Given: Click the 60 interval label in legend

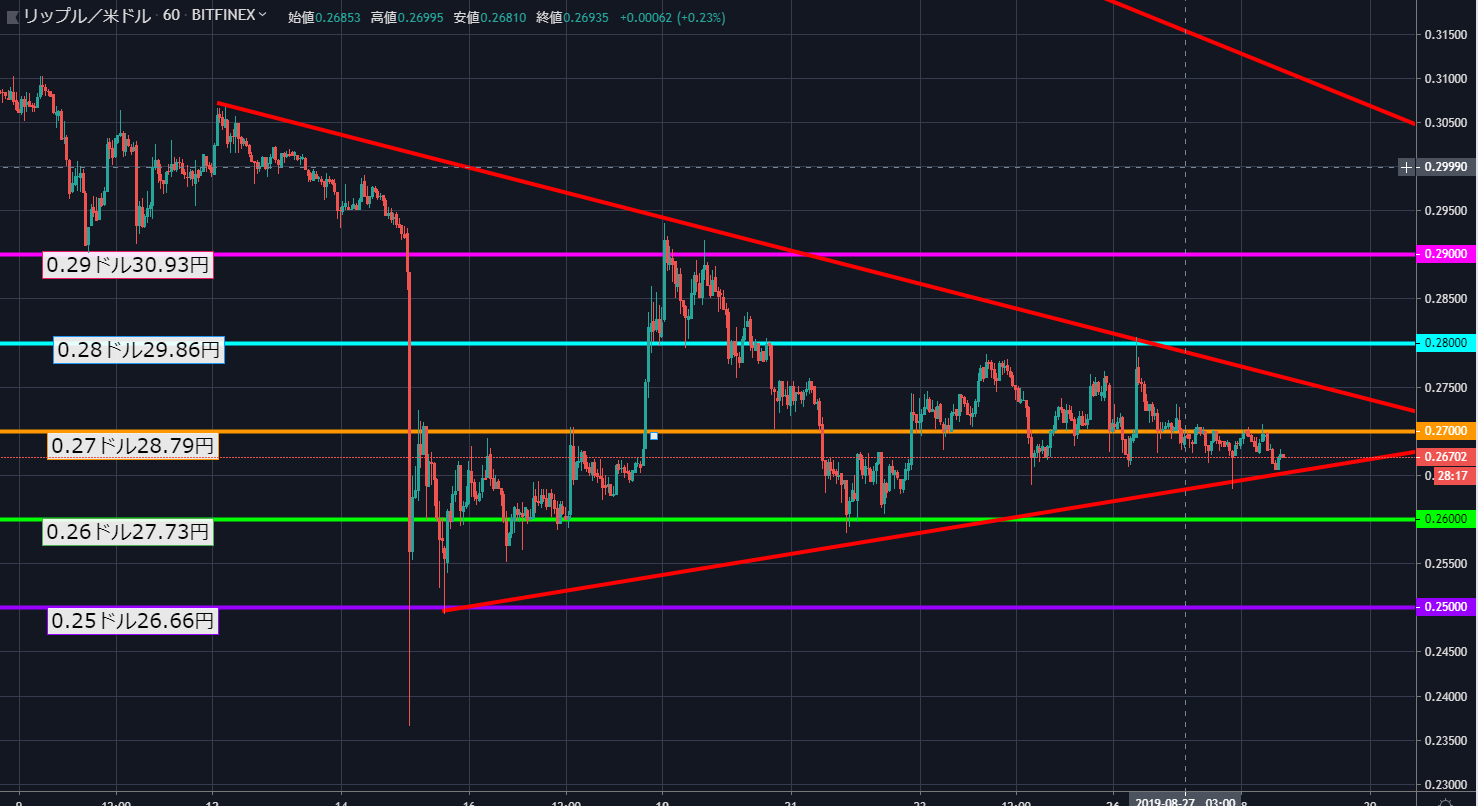Looking at the screenshot, I should click(171, 16).
